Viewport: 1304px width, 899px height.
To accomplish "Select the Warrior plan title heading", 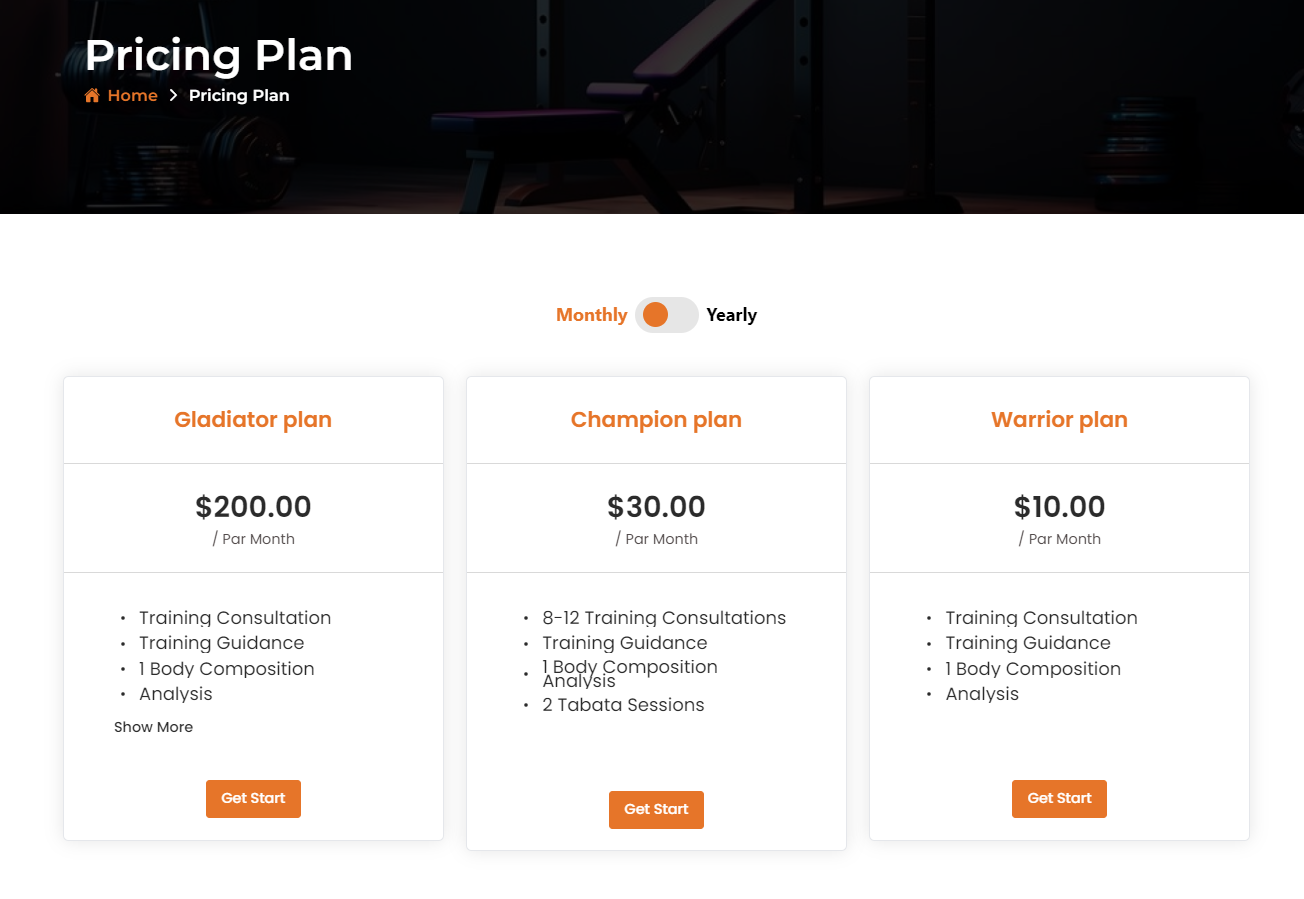I will tap(1059, 419).
